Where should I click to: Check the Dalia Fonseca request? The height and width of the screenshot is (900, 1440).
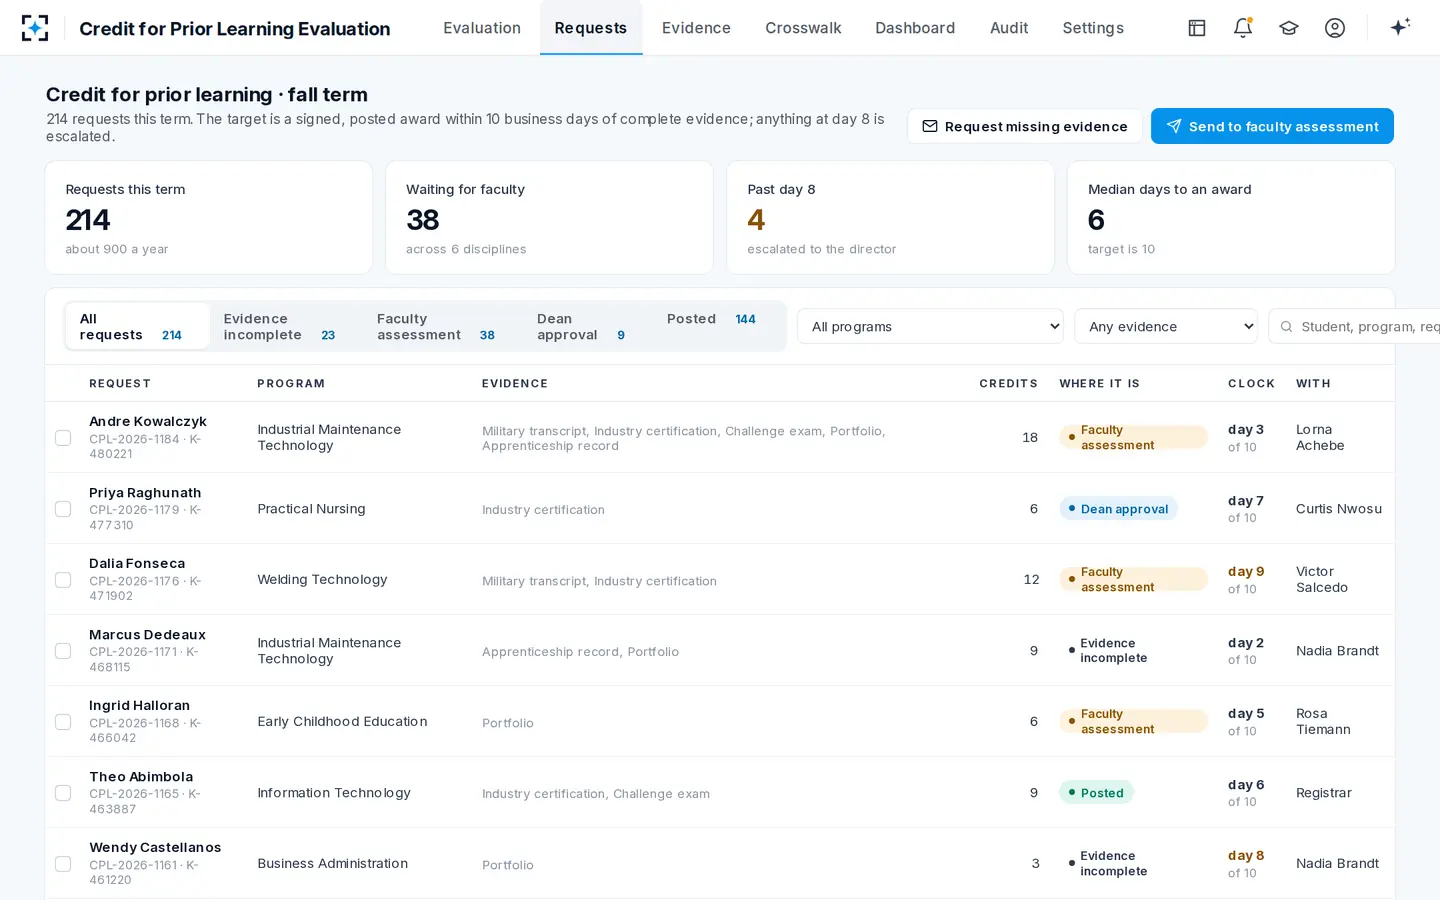(x=63, y=580)
